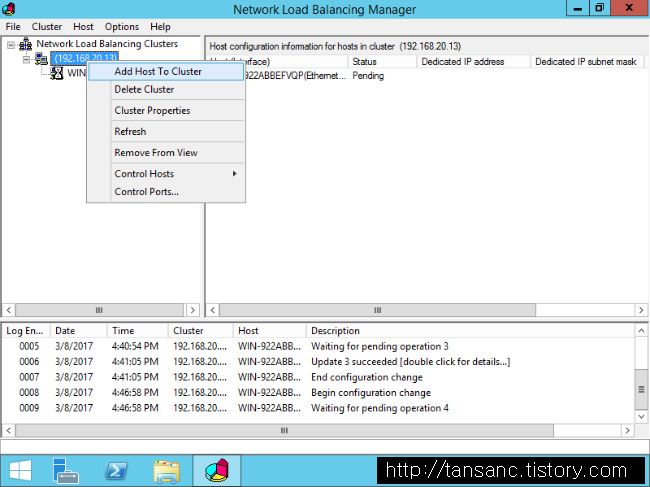
Task: Click the tree pane left scroll arrow
Action: click(x=9, y=310)
